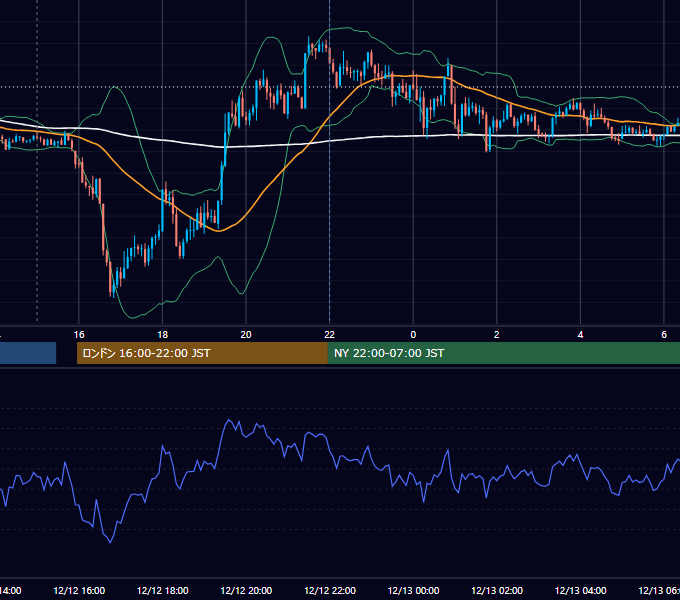This screenshot has height=600, width=680.
Task: Click the 12/12 16:00 date label
Action: click(79, 591)
